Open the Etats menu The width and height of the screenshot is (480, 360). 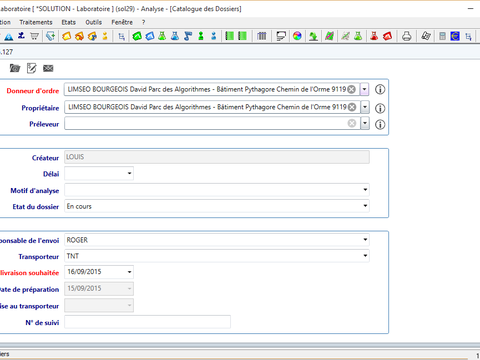(x=69, y=22)
